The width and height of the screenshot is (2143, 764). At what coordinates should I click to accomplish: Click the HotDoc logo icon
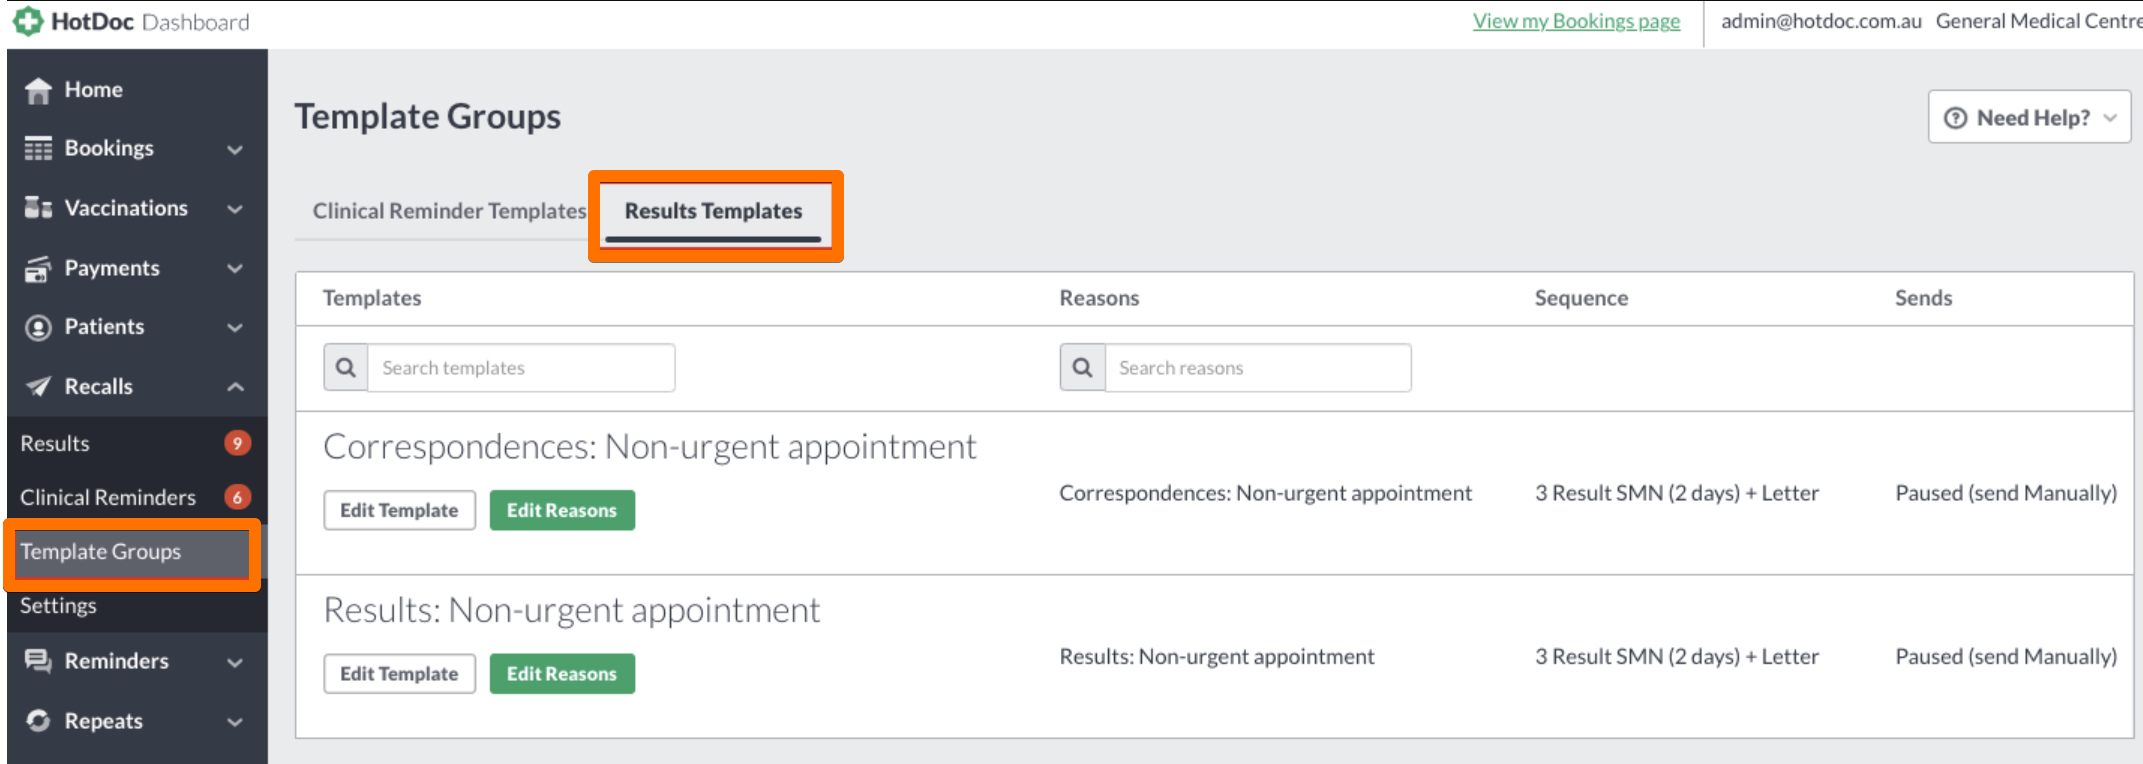tap(28, 21)
